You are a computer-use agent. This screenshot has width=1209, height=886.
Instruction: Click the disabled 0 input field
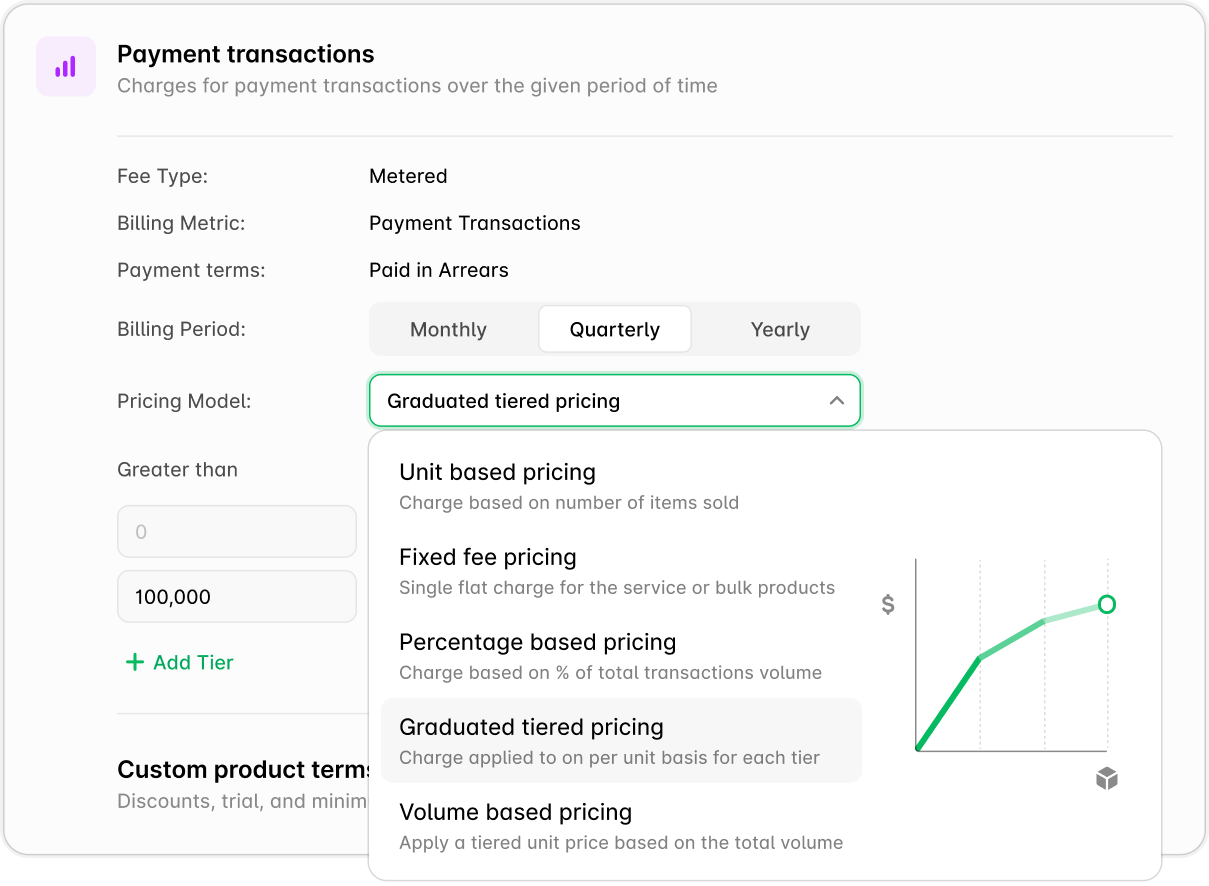pos(236,532)
